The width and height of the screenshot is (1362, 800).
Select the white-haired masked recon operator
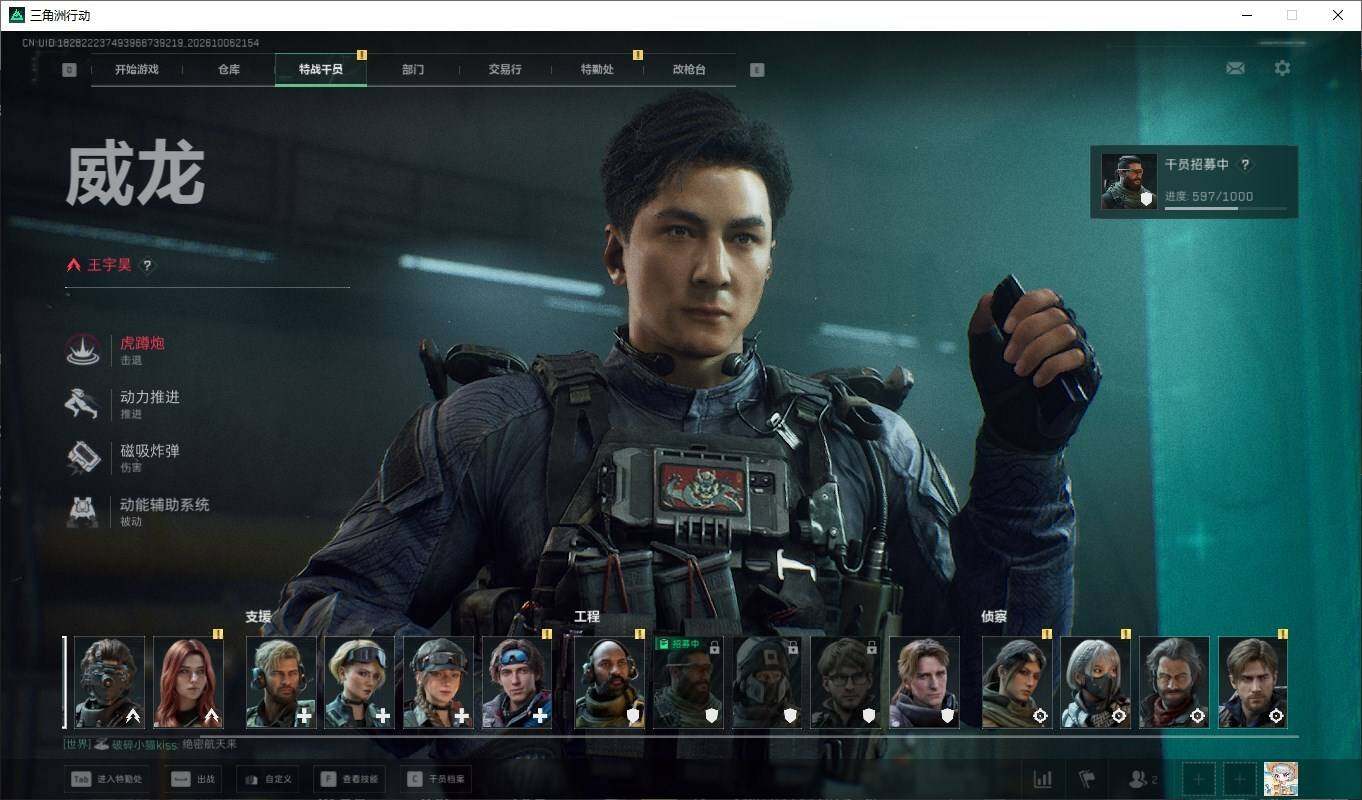[1096, 682]
